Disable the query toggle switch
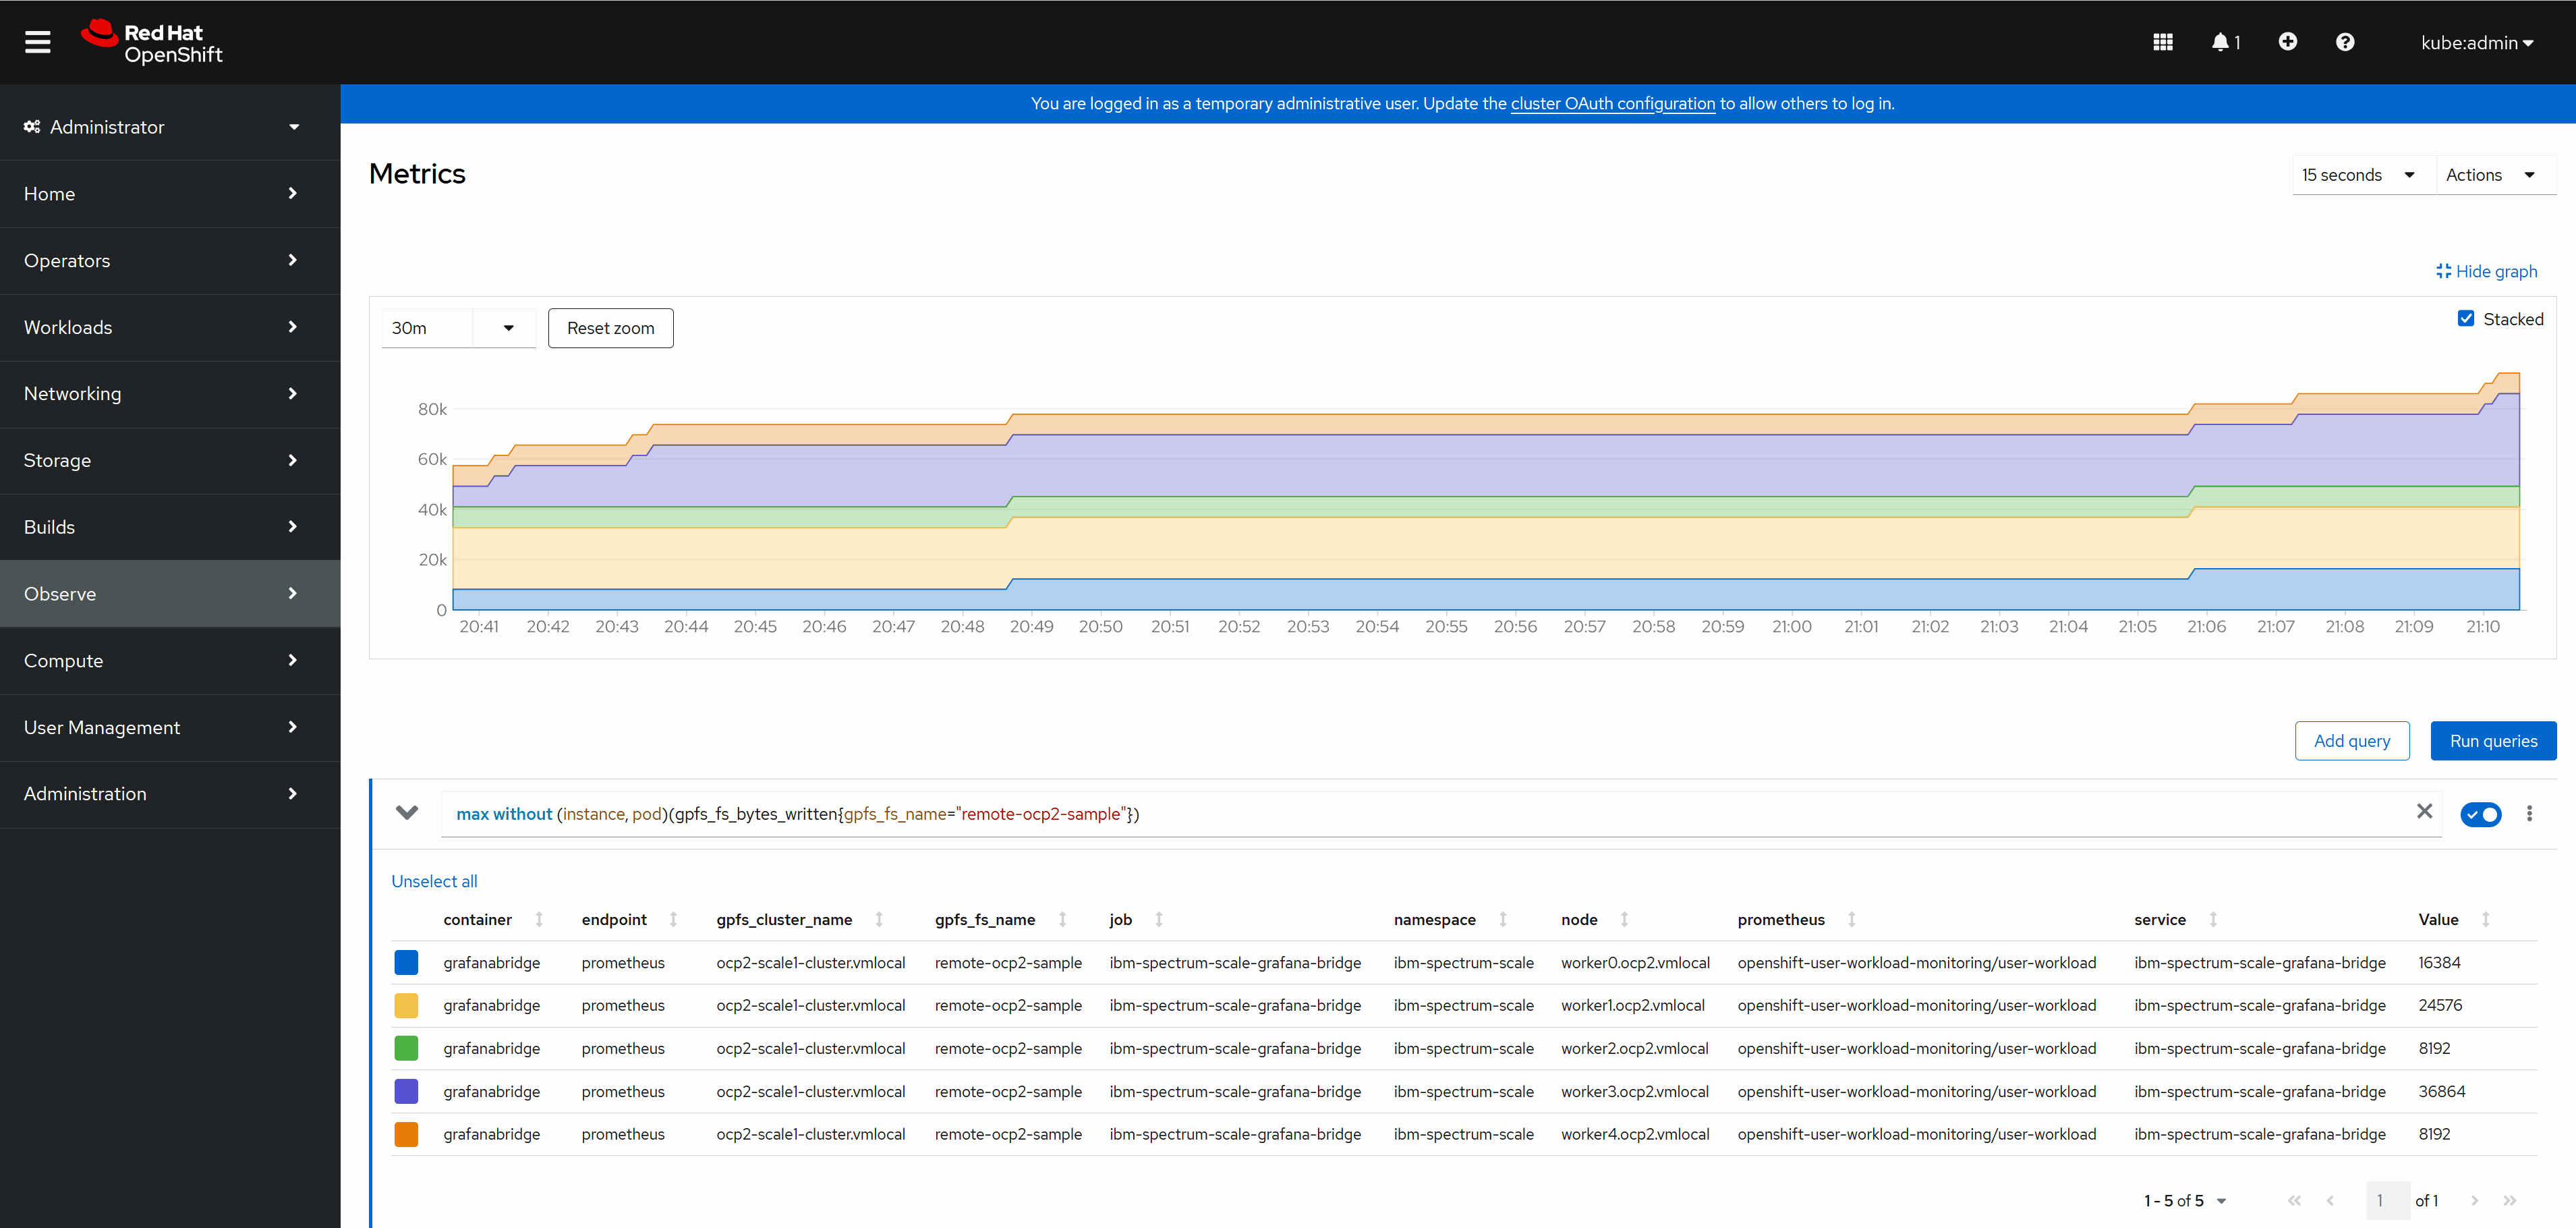2576x1228 pixels. point(2481,814)
